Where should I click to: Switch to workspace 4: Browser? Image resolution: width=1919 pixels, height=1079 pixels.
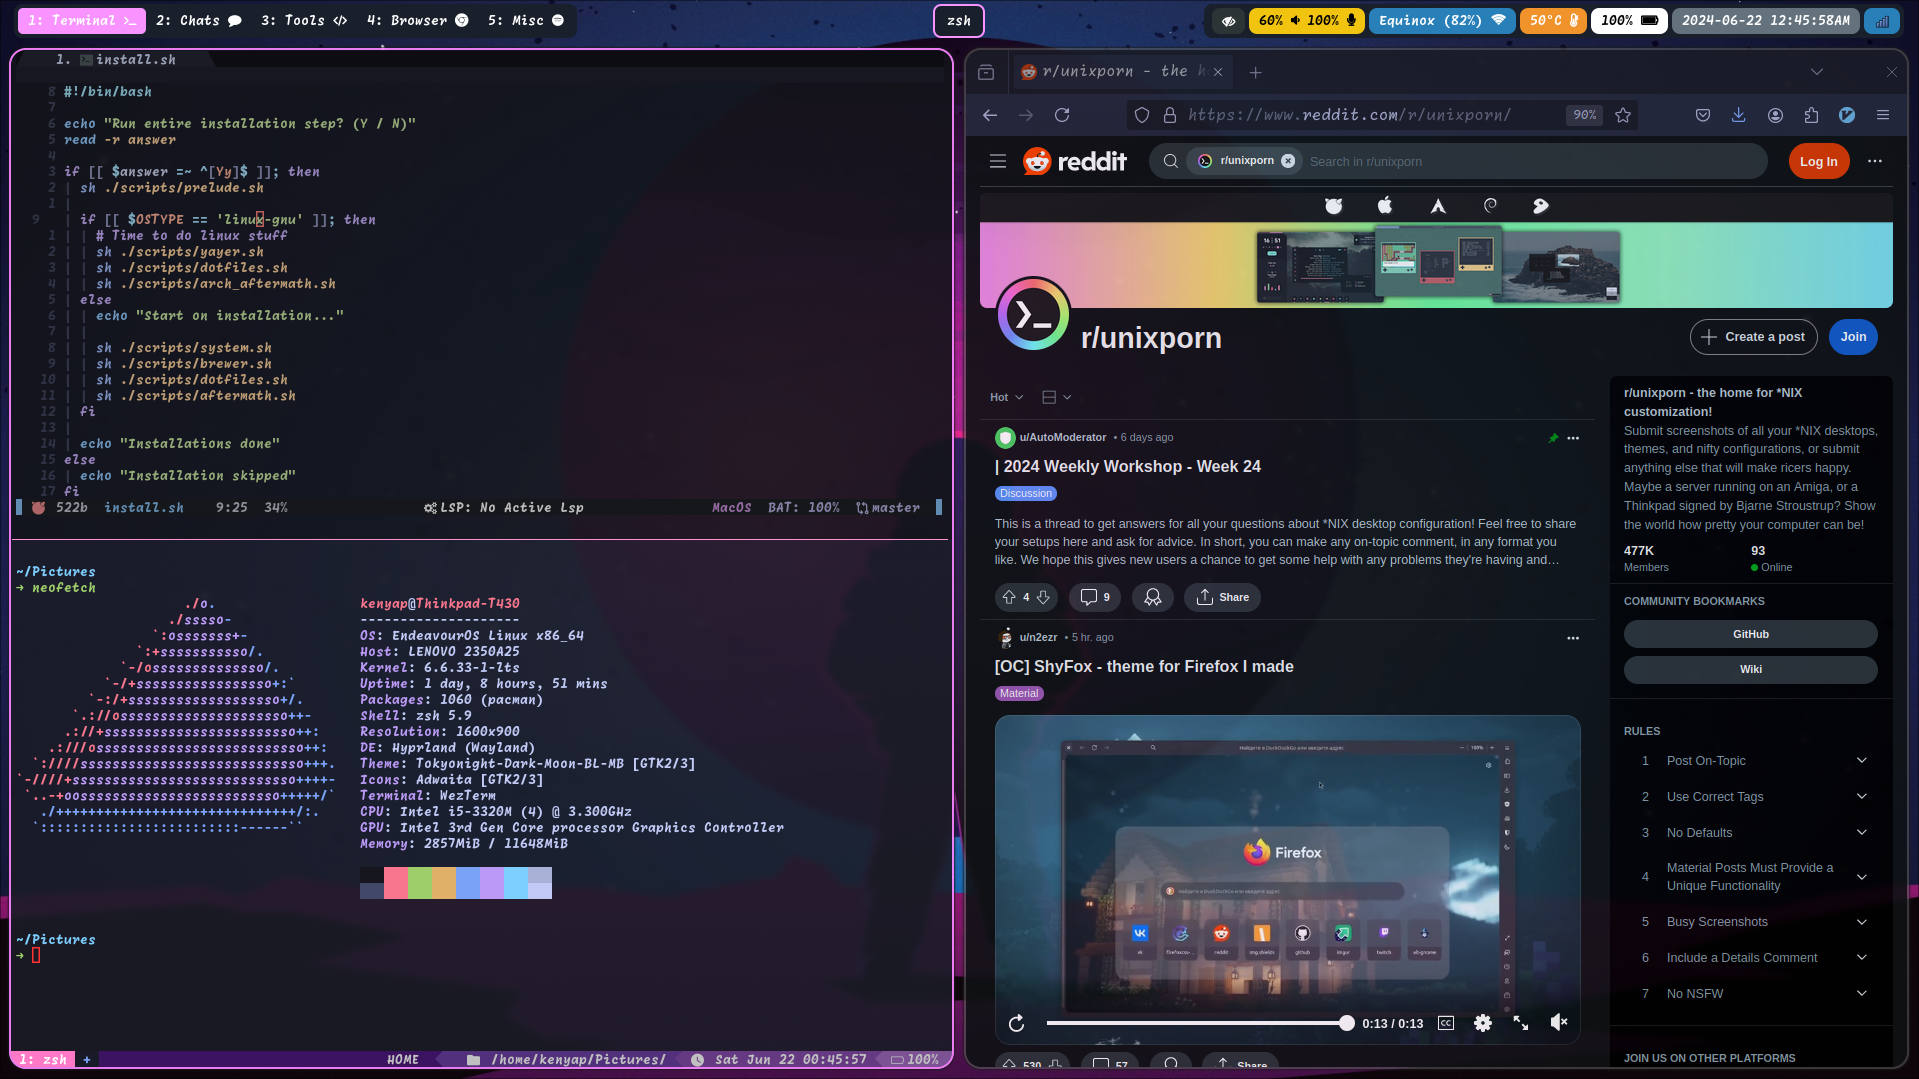(417, 21)
